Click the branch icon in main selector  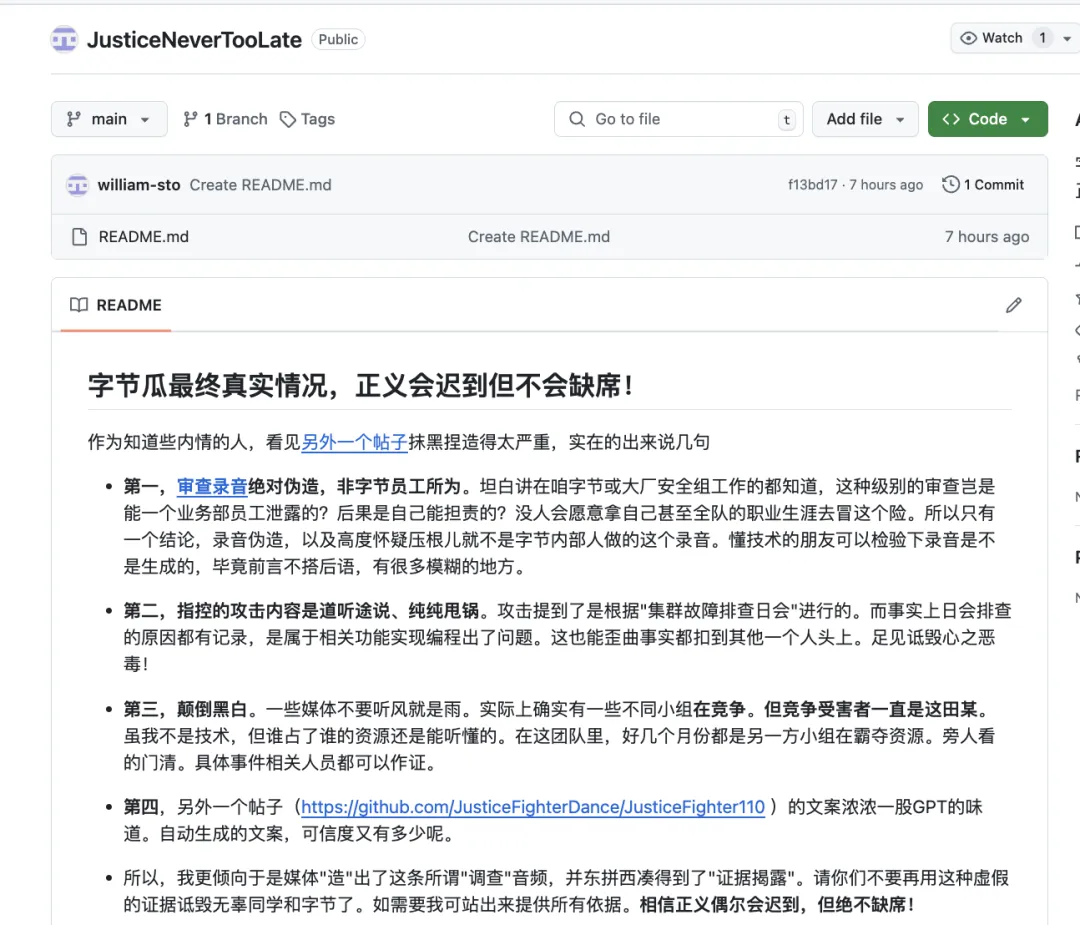pyautogui.click(x=74, y=119)
